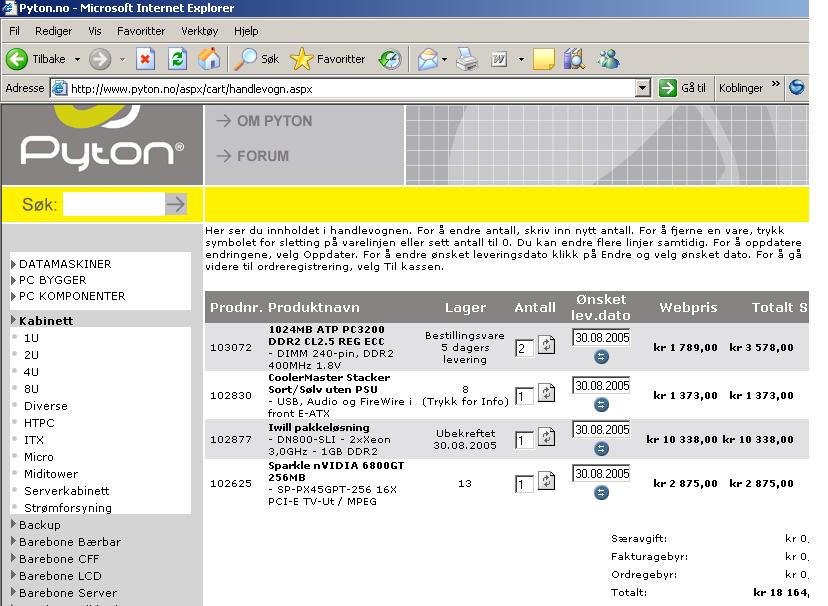Expand Koblinger links chevron

(x=775, y=83)
